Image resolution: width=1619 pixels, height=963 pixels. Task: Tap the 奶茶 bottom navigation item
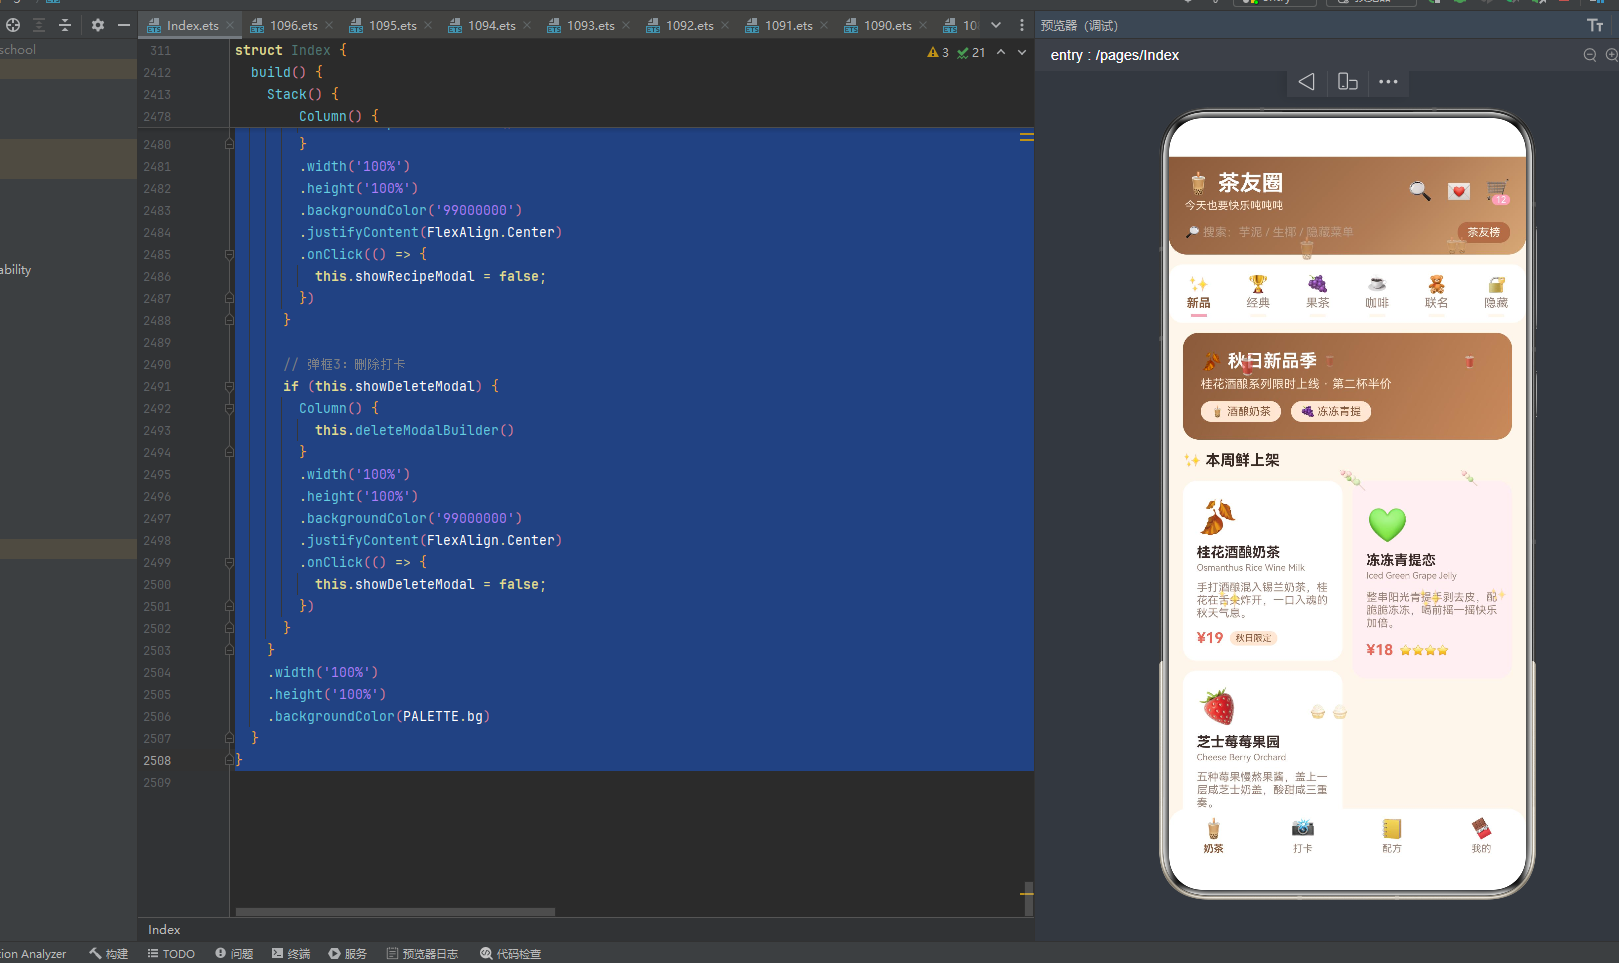pyautogui.click(x=1213, y=836)
